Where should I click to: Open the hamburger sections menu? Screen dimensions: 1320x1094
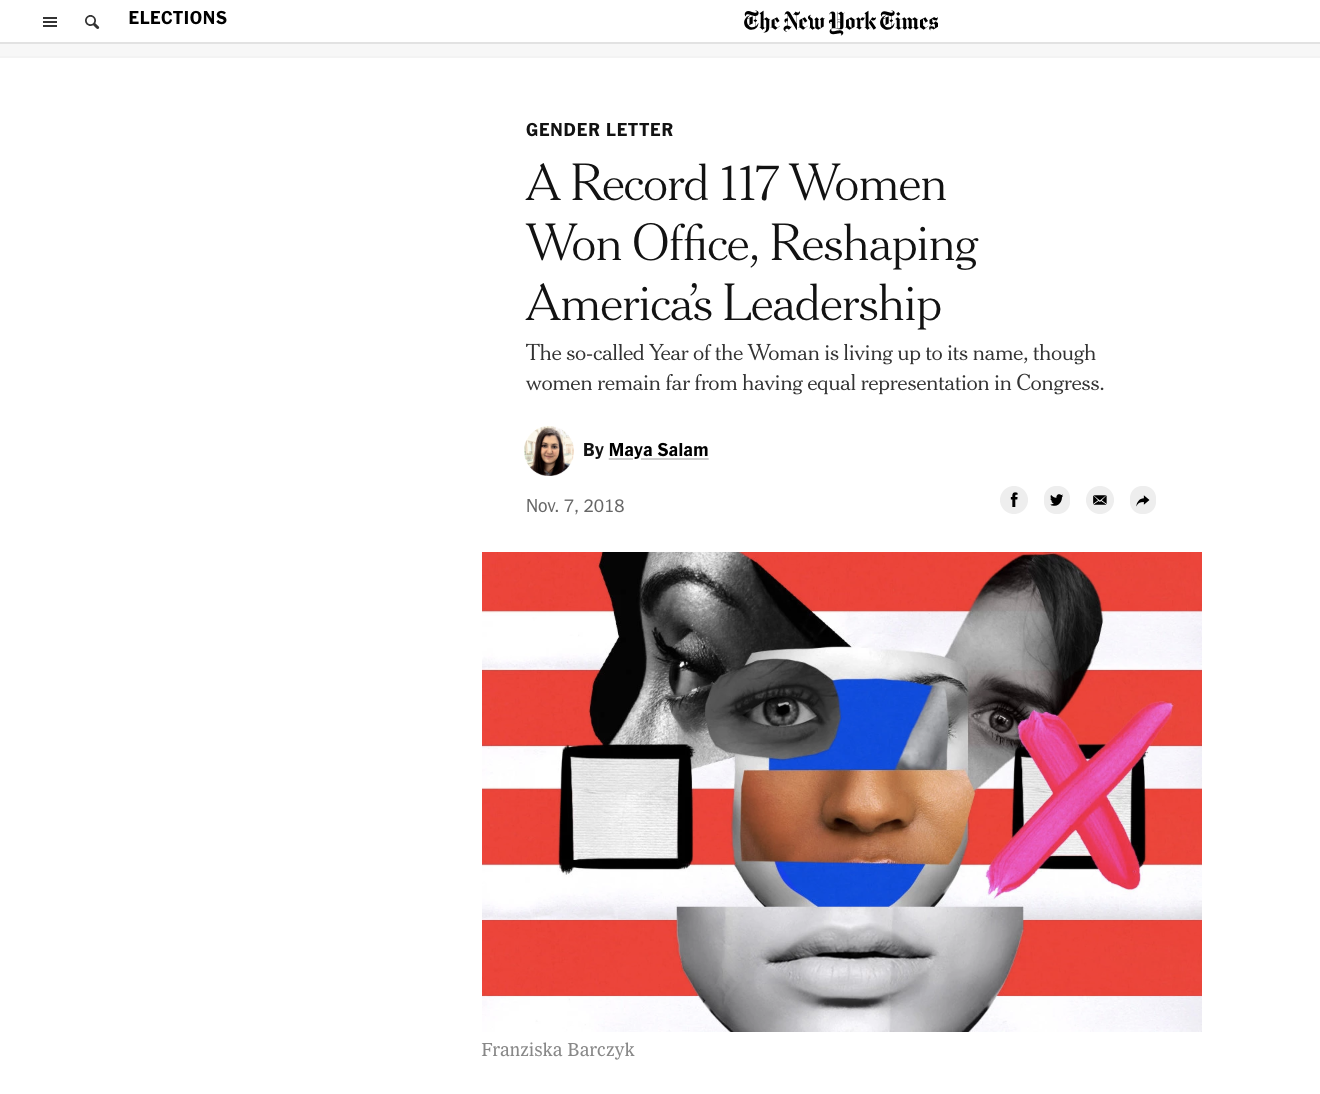[50, 22]
